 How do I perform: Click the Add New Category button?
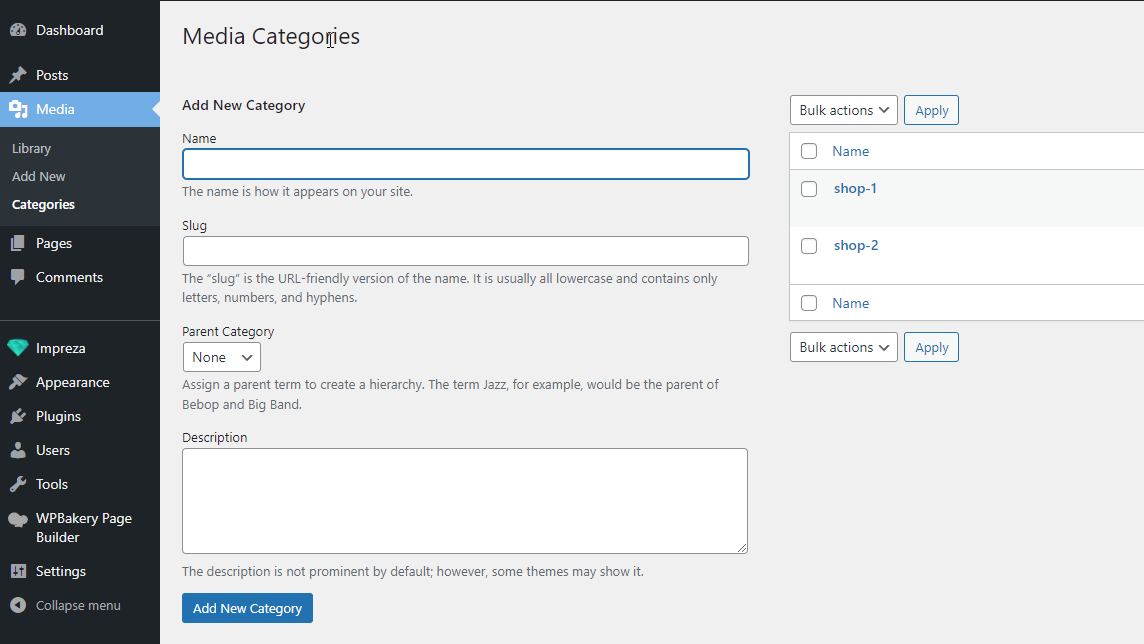[247, 608]
